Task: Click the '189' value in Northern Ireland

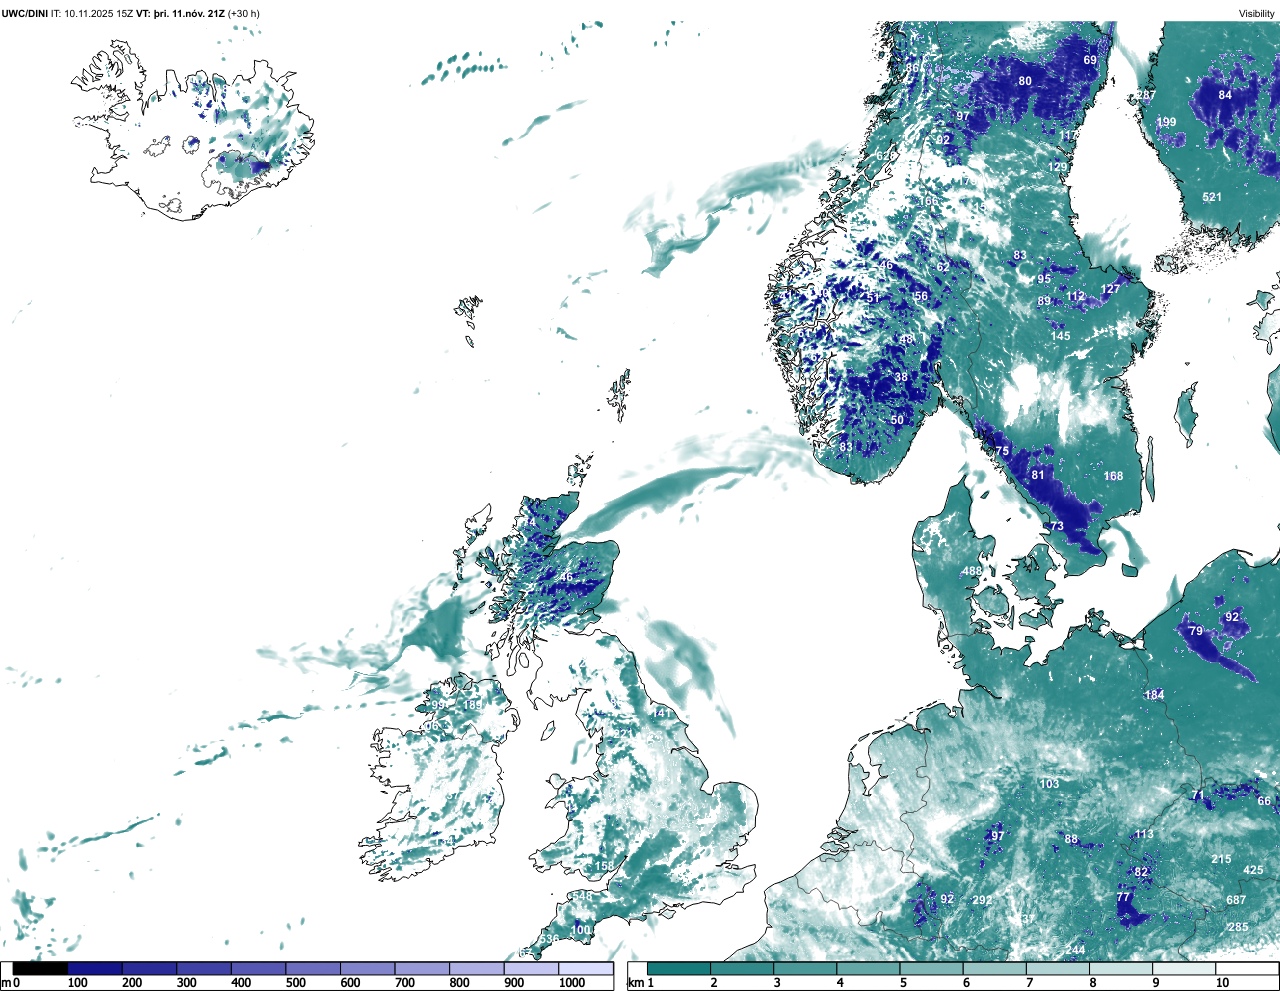Action: pyautogui.click(x=472, y=705)
